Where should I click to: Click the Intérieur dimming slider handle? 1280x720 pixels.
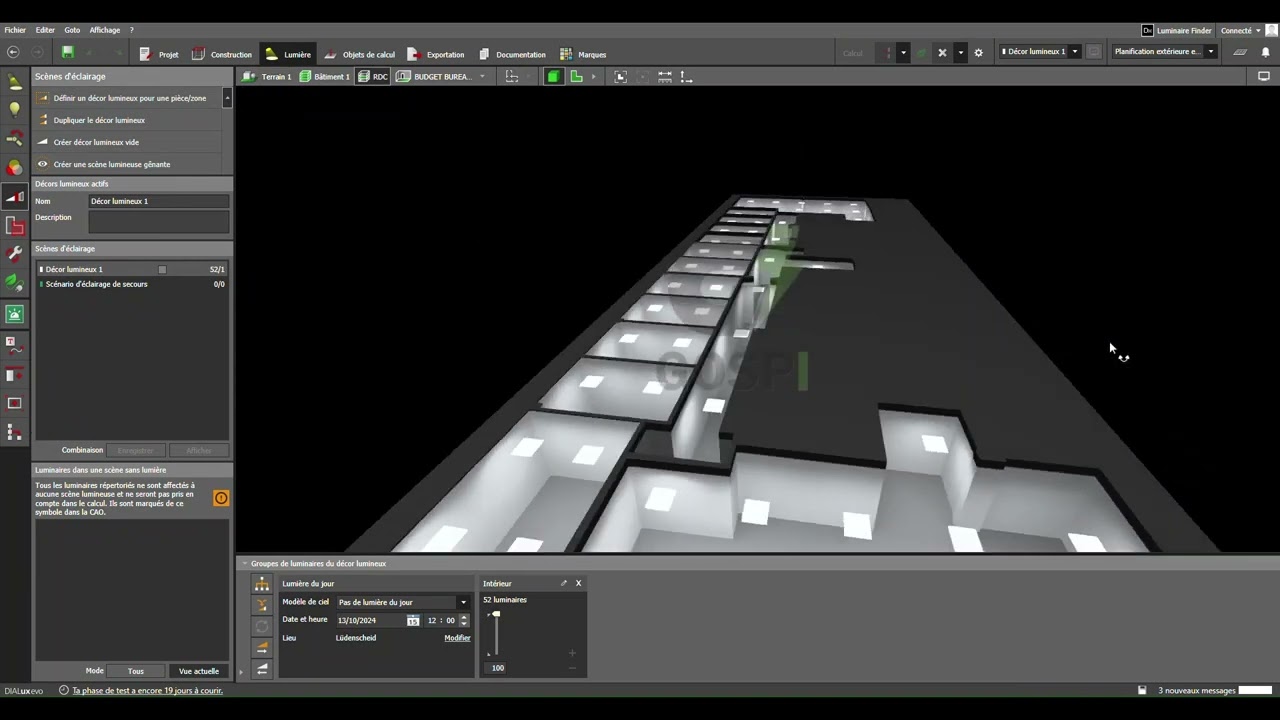(x=496, y=614)
